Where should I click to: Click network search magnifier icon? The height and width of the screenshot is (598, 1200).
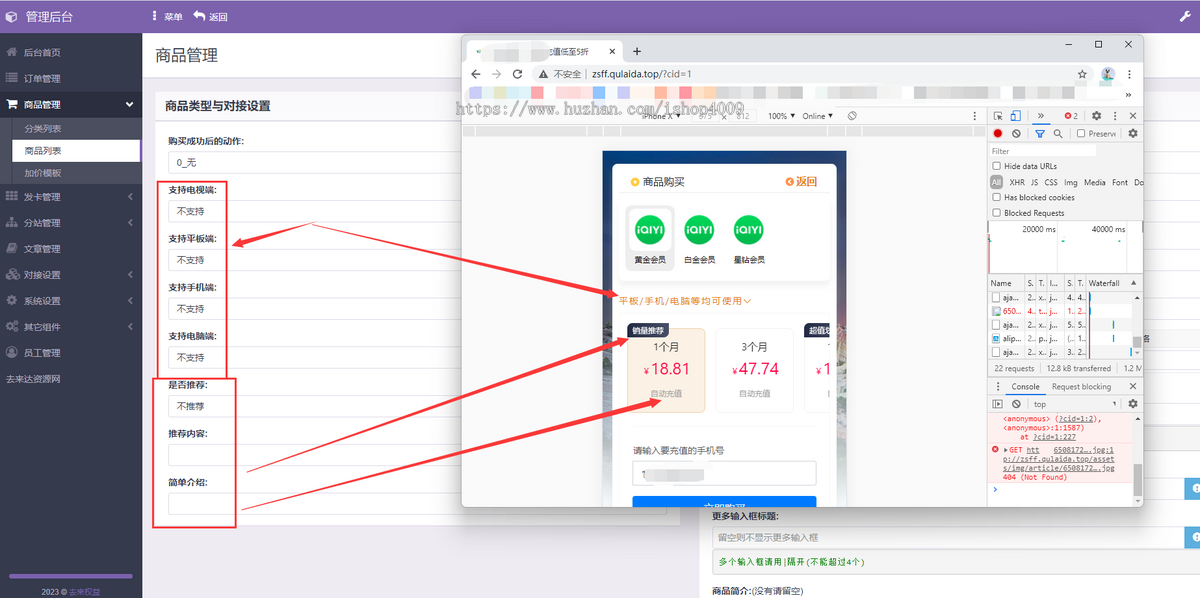point(1057,133)
